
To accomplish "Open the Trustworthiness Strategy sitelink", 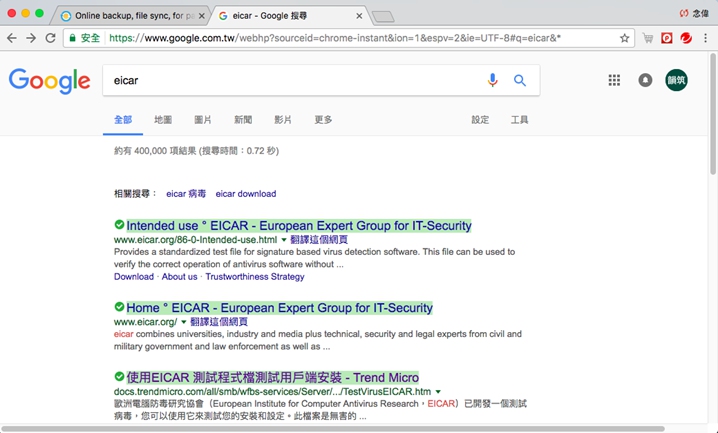I will 255,276.
